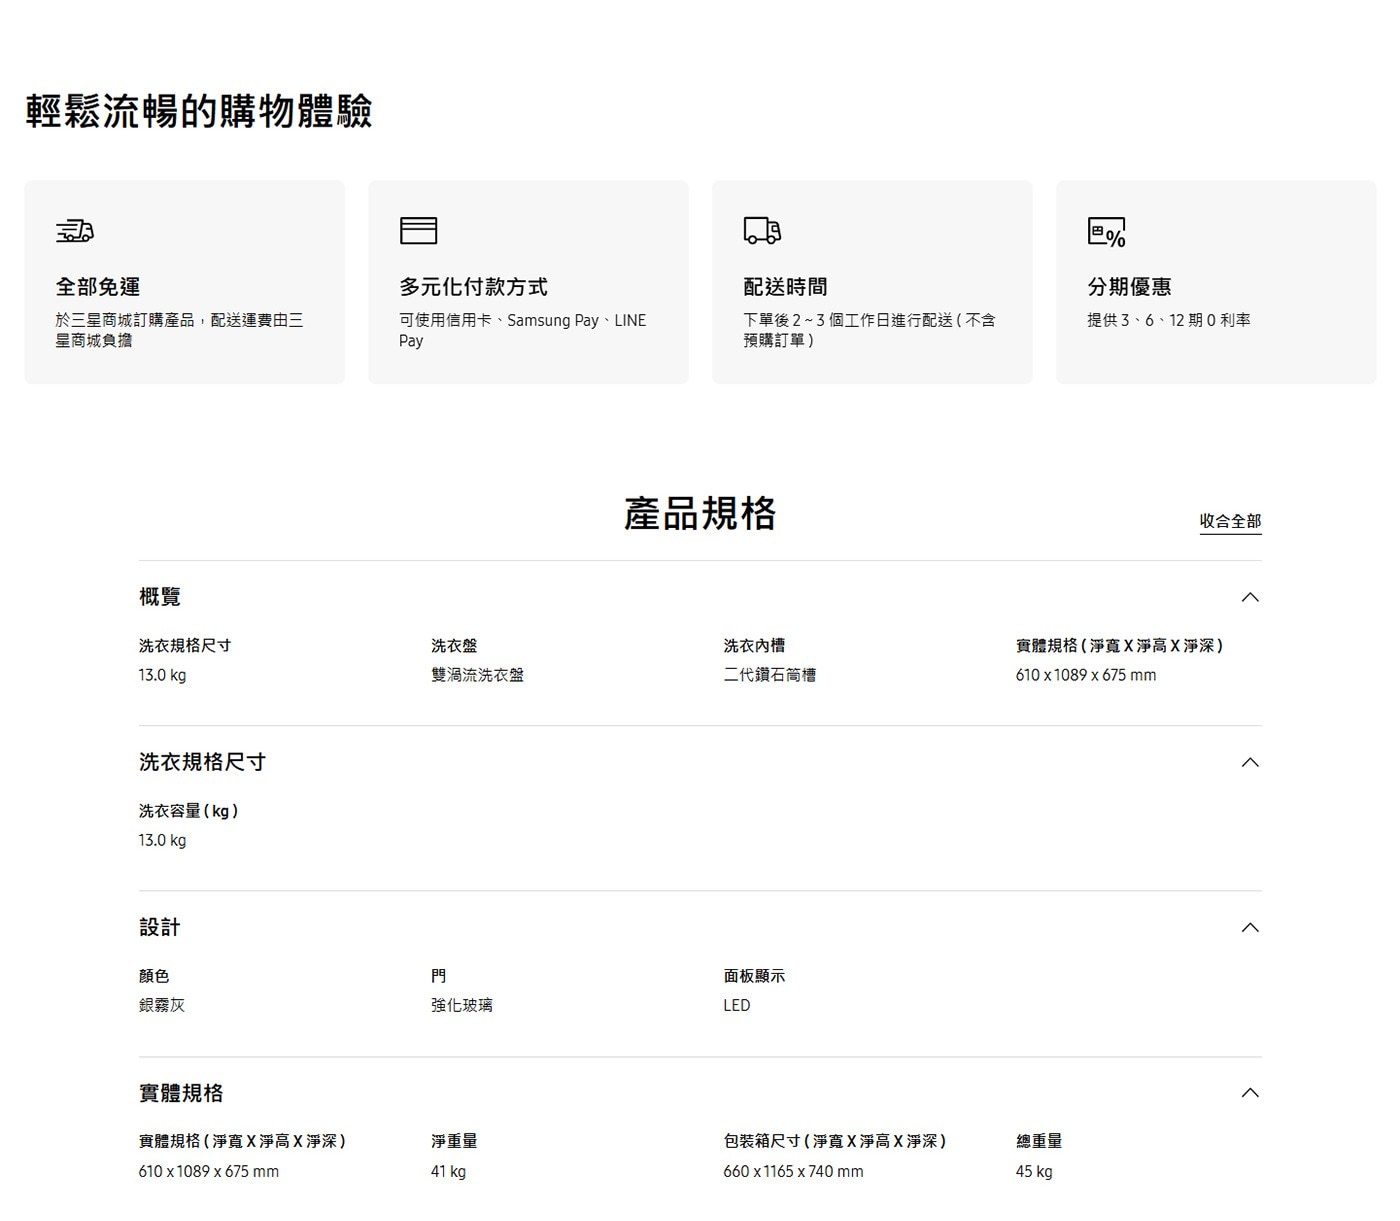1400x1221 pixels.
Task: Click the 收合全部 link
Action: tap(1230, 521)
